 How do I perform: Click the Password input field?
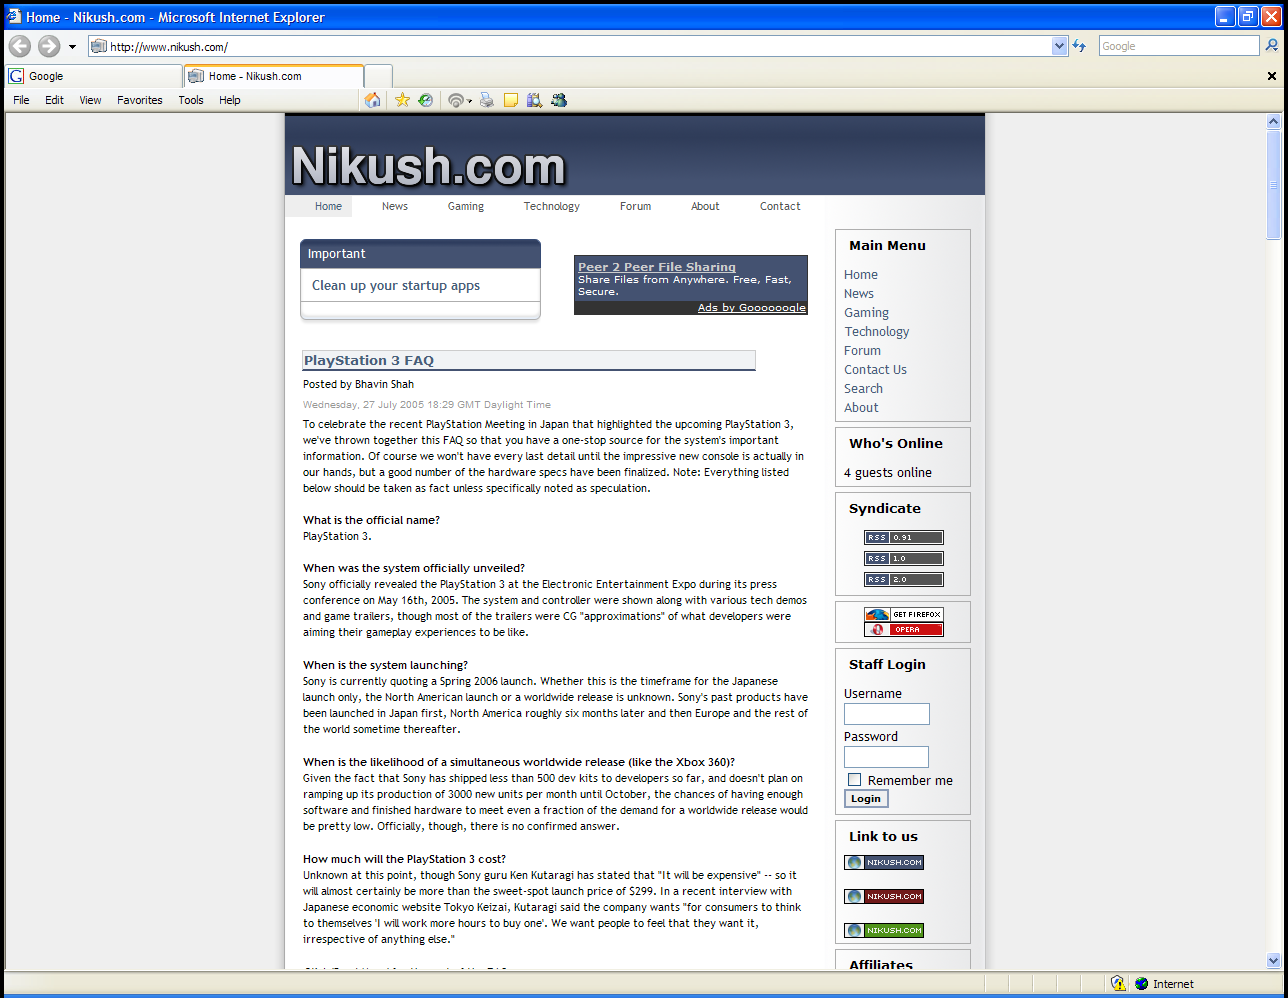(x=886, y=757)
